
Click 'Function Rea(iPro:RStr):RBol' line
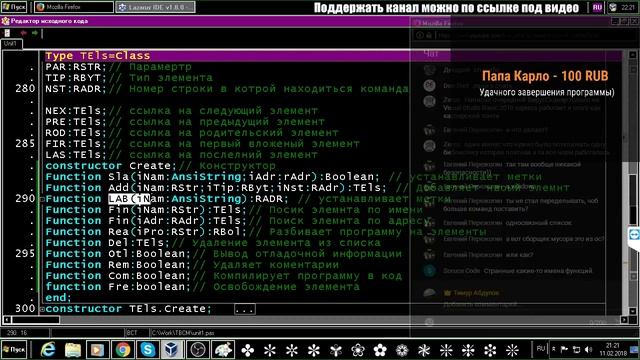[146, 232]
